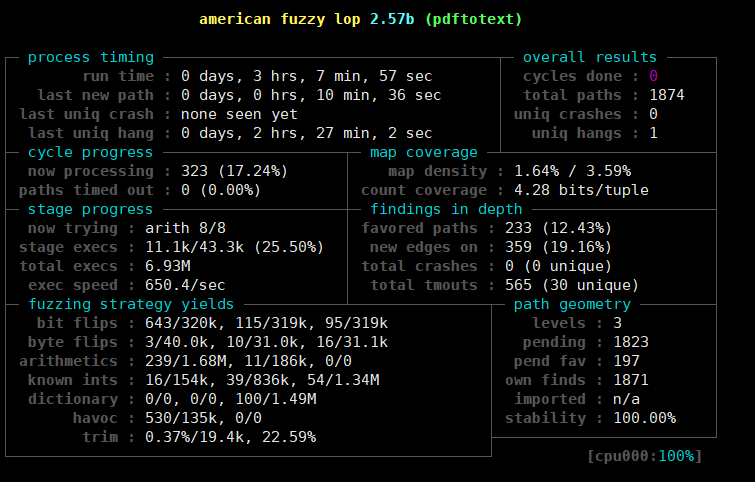This screenshot has width=755, height=482.
Task: Click total execs value '6.93M'
Action: [x=168, y=266]
